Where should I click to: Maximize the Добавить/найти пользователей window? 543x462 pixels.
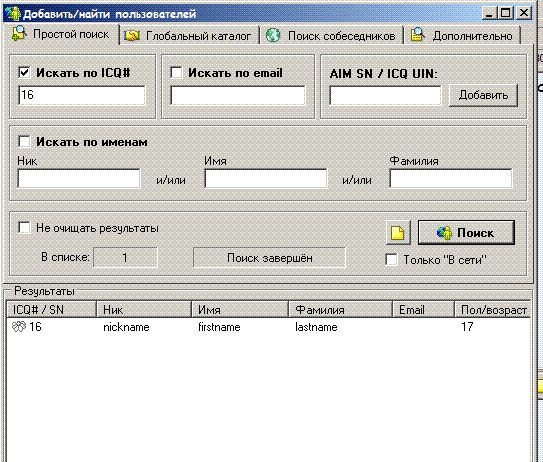(506, 14)
